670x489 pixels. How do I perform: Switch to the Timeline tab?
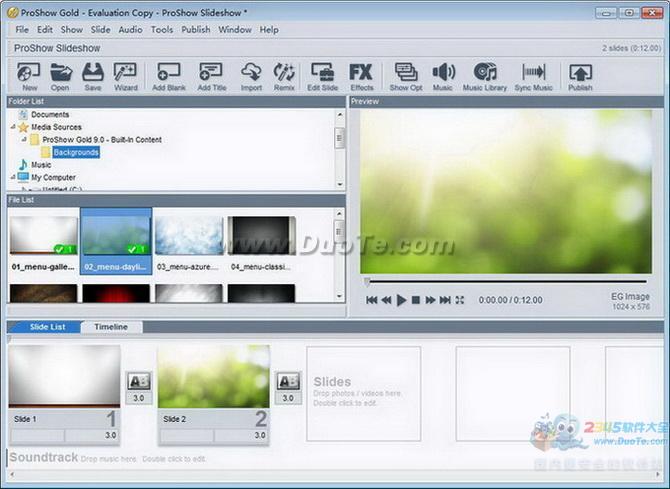[111, 327]
